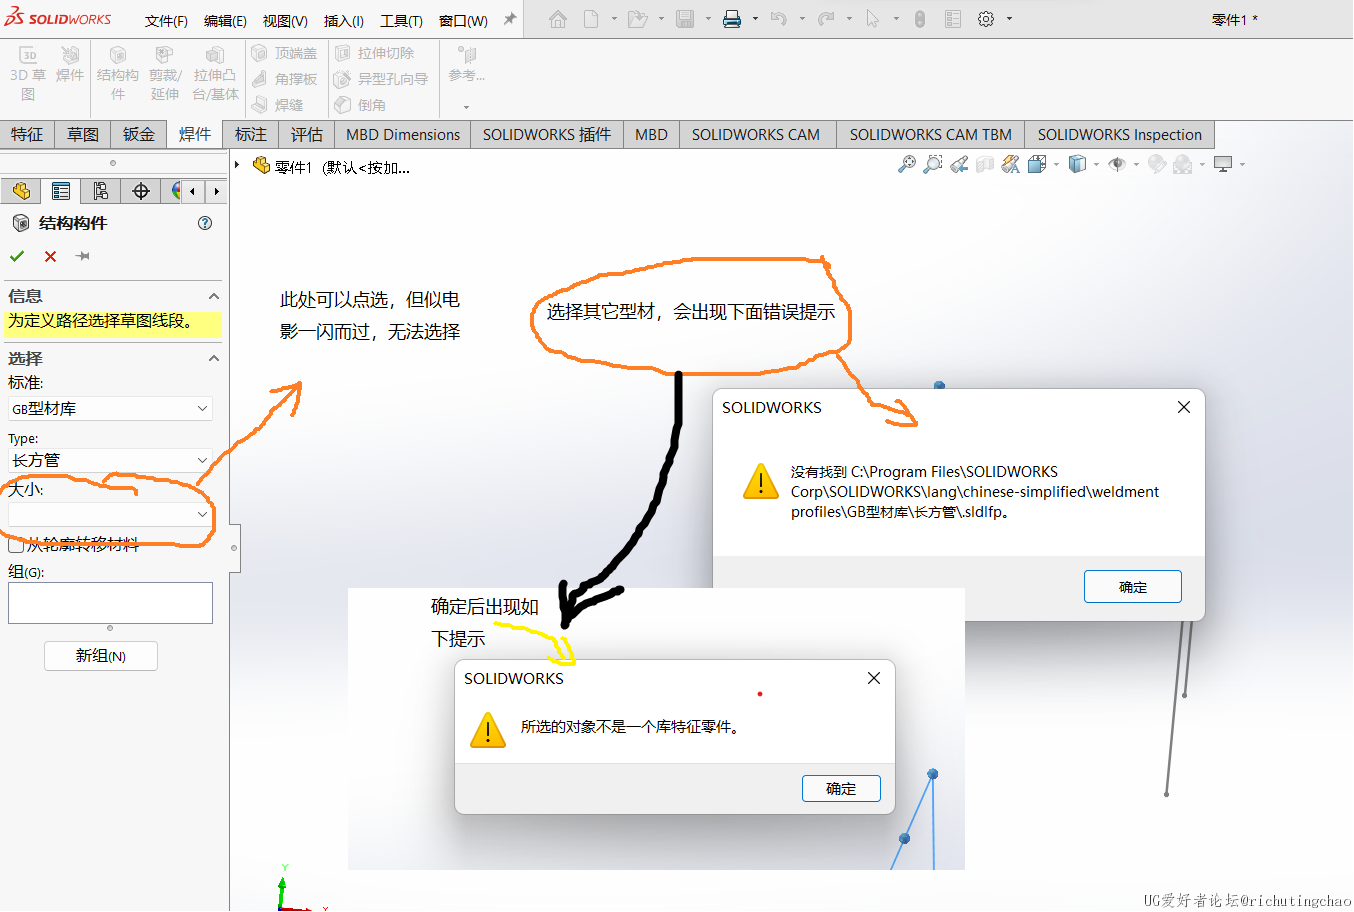The height and width of the screenshot is (912, 1354).
Task: Open the 插入(I) menu
Action: point(343,21)
